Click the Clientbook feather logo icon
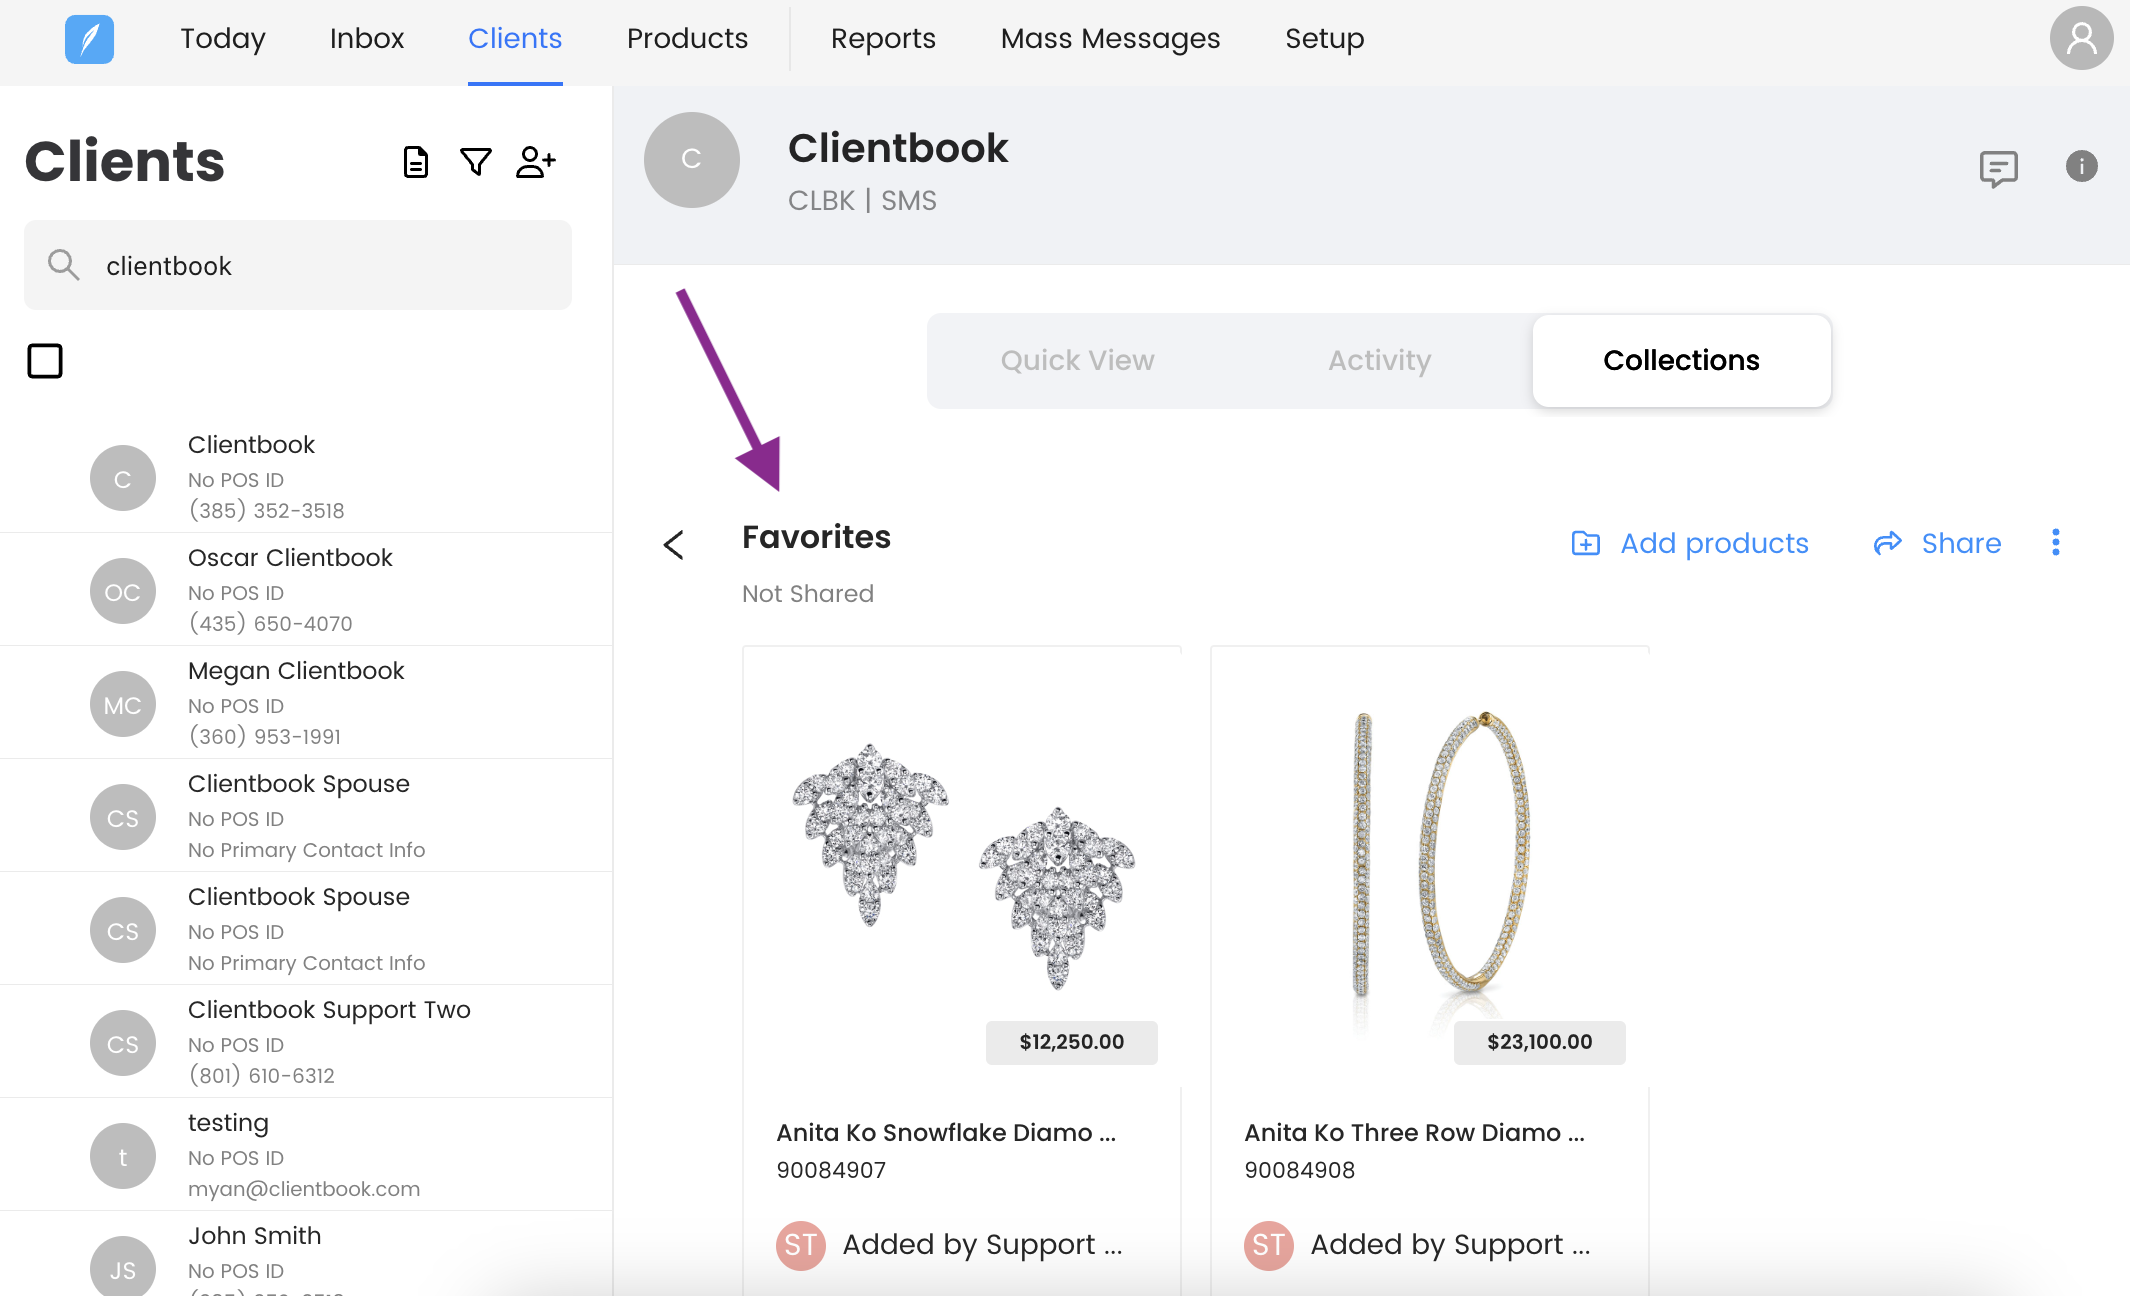Viewport: 2130px width, 1296px height. (x=89, y=39)
